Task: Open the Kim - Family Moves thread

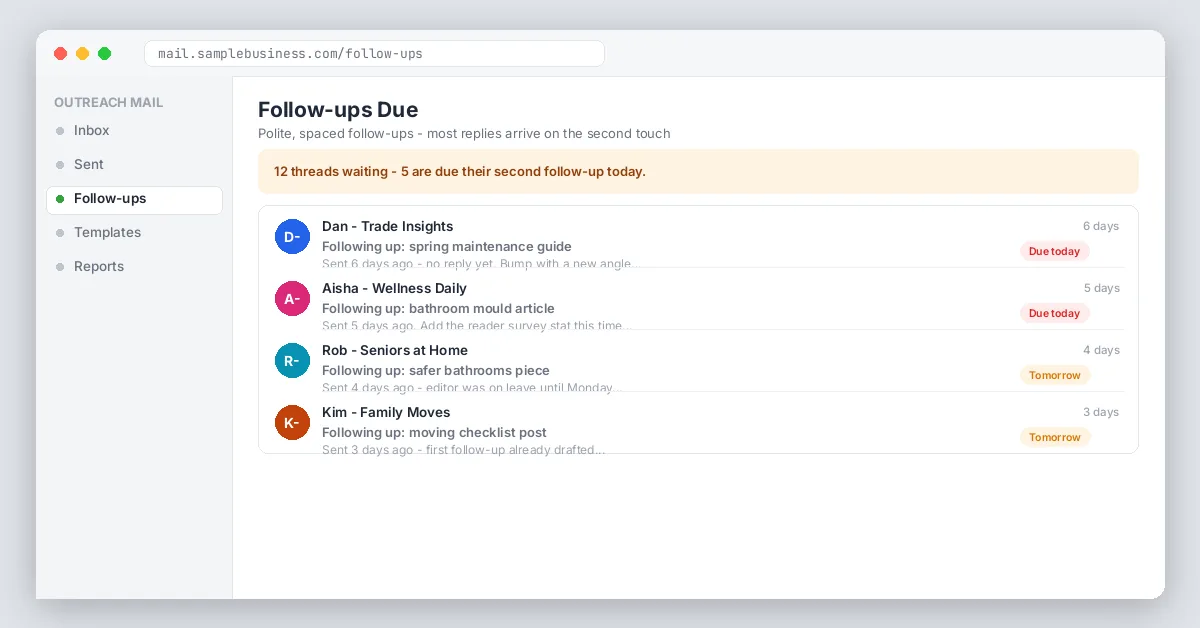Action: [698, 423]
